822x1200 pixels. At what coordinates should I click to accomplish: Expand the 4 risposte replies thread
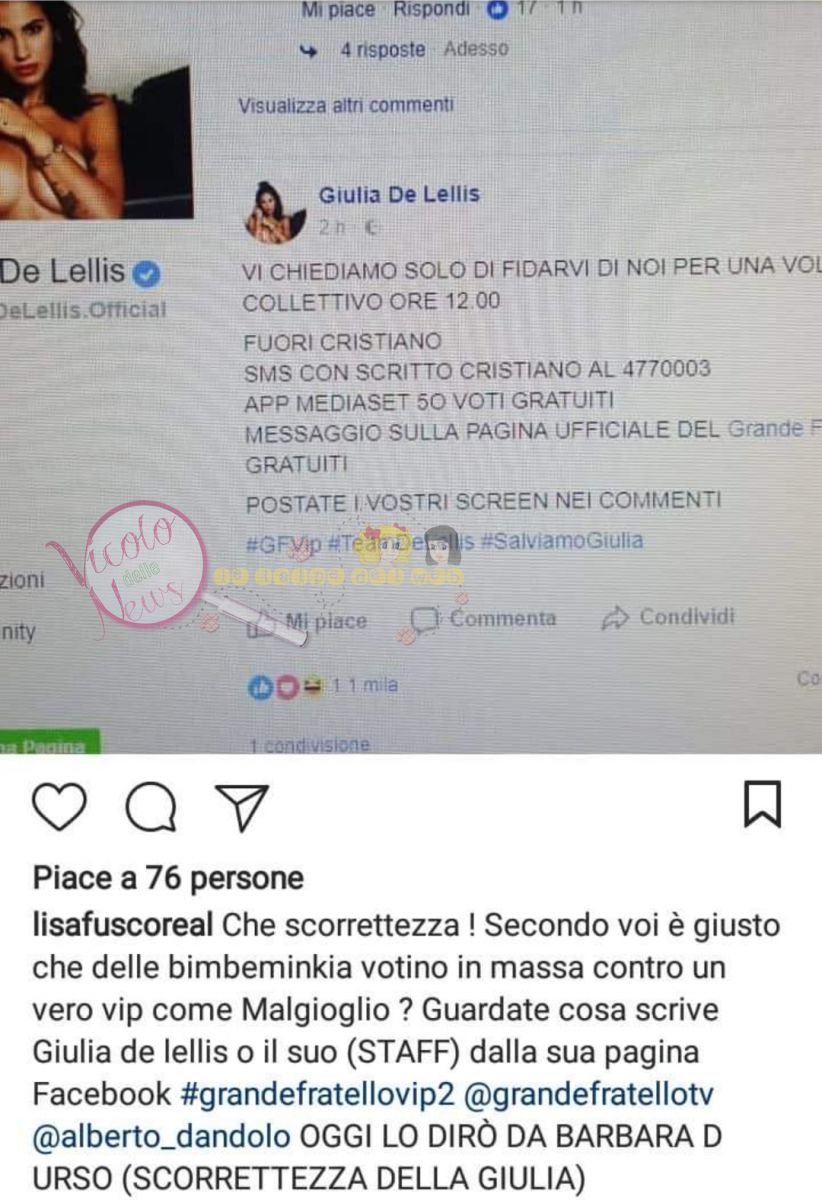[x=382, y=49]
